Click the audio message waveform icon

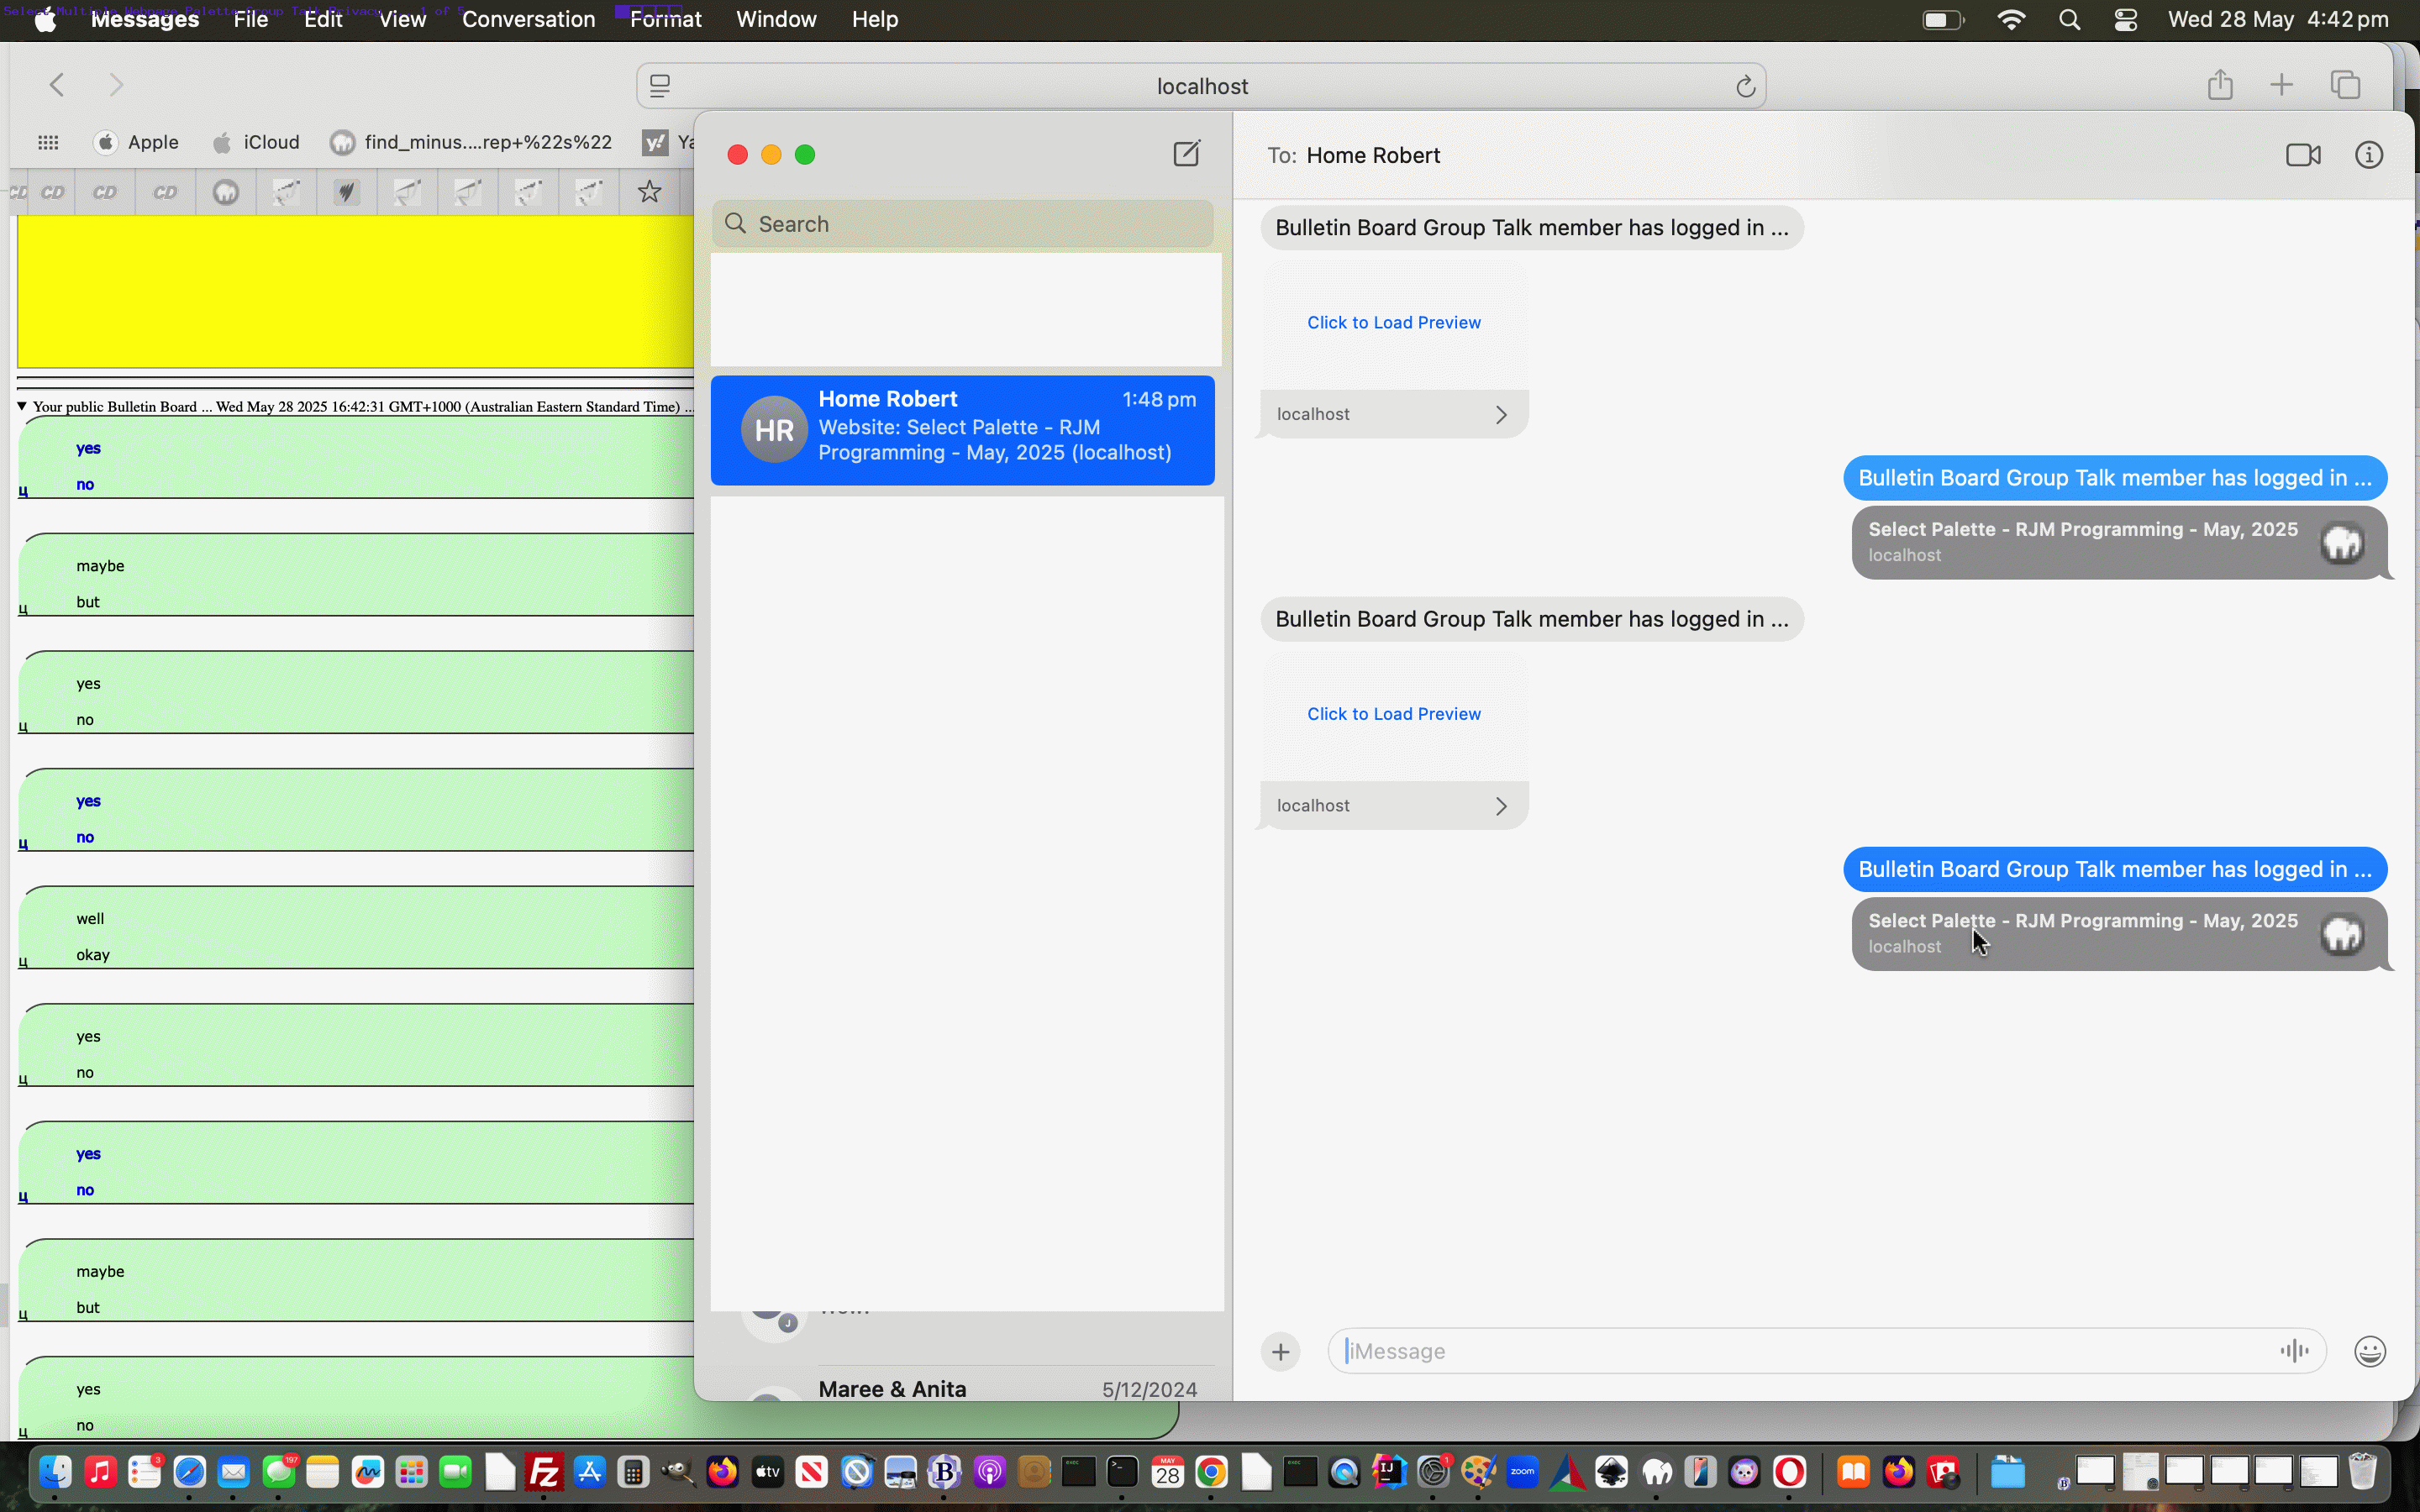(2294, 1351)
